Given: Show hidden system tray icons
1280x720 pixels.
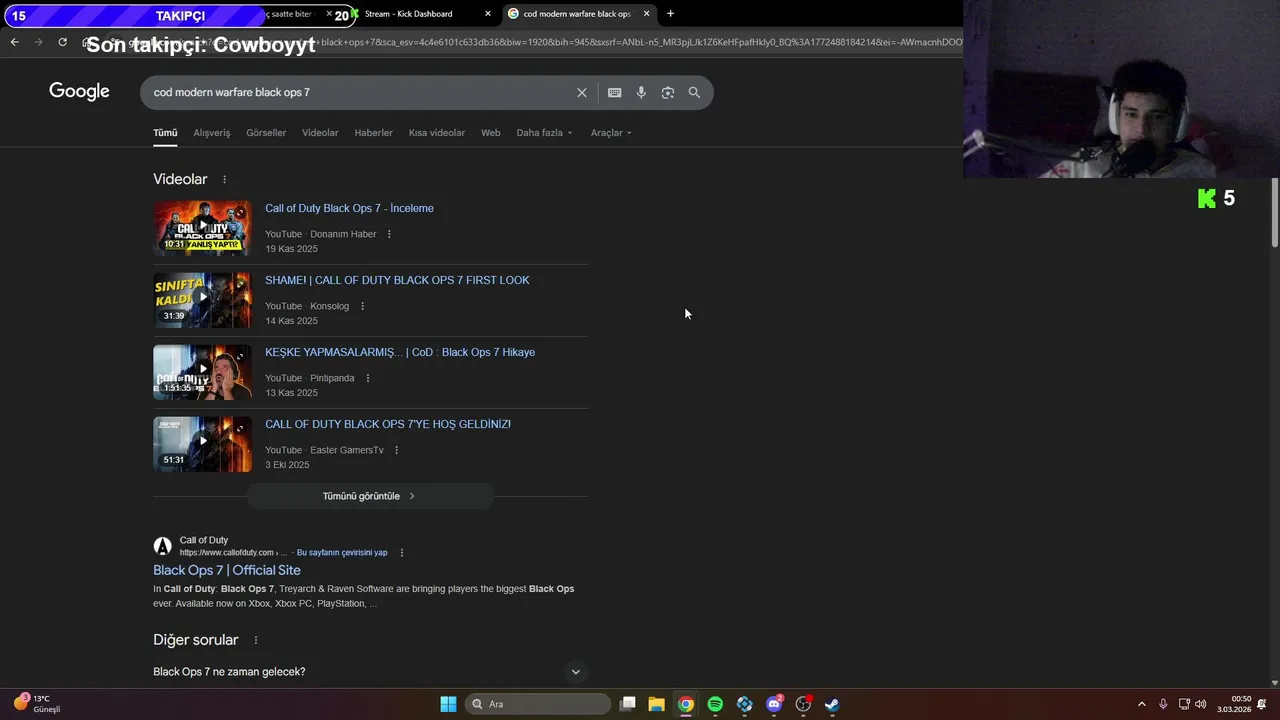Looking at the screenshot, I should pos(1141,704).
